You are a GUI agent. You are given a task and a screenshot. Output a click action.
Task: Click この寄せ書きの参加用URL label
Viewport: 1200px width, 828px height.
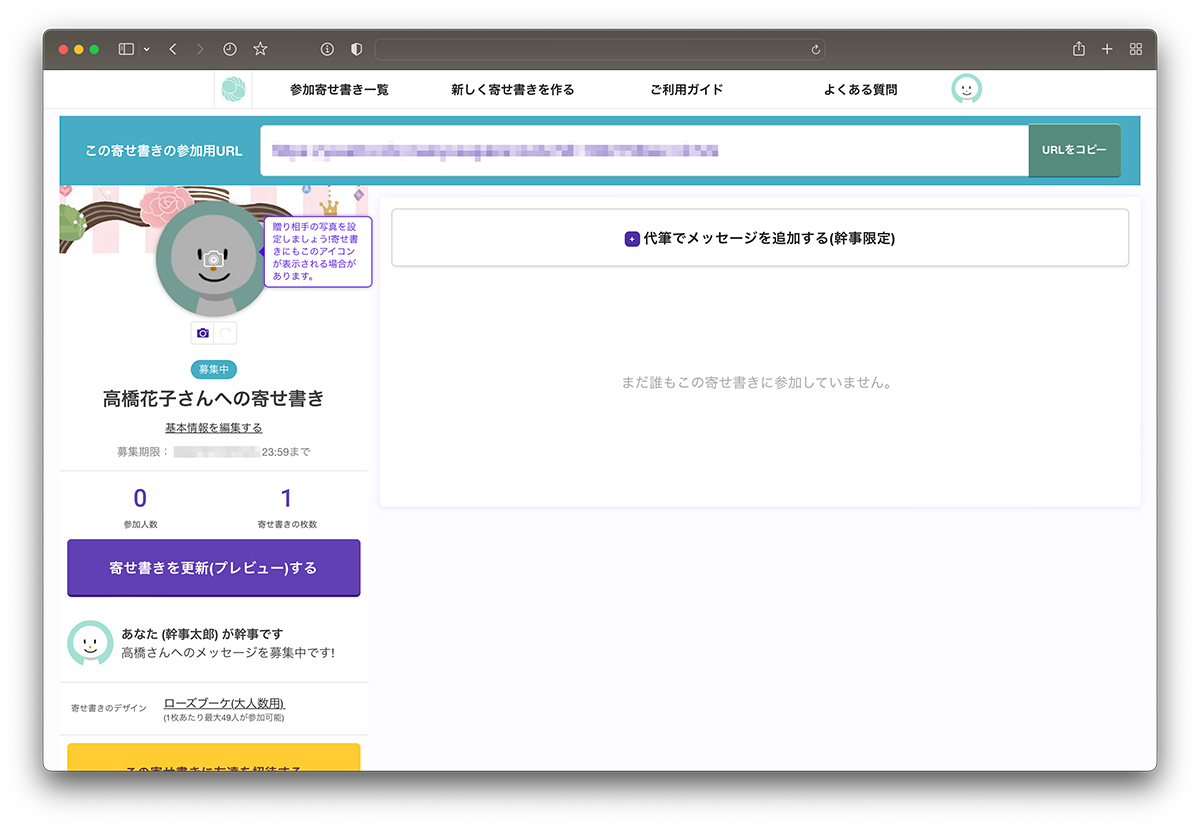coord(164,151)
